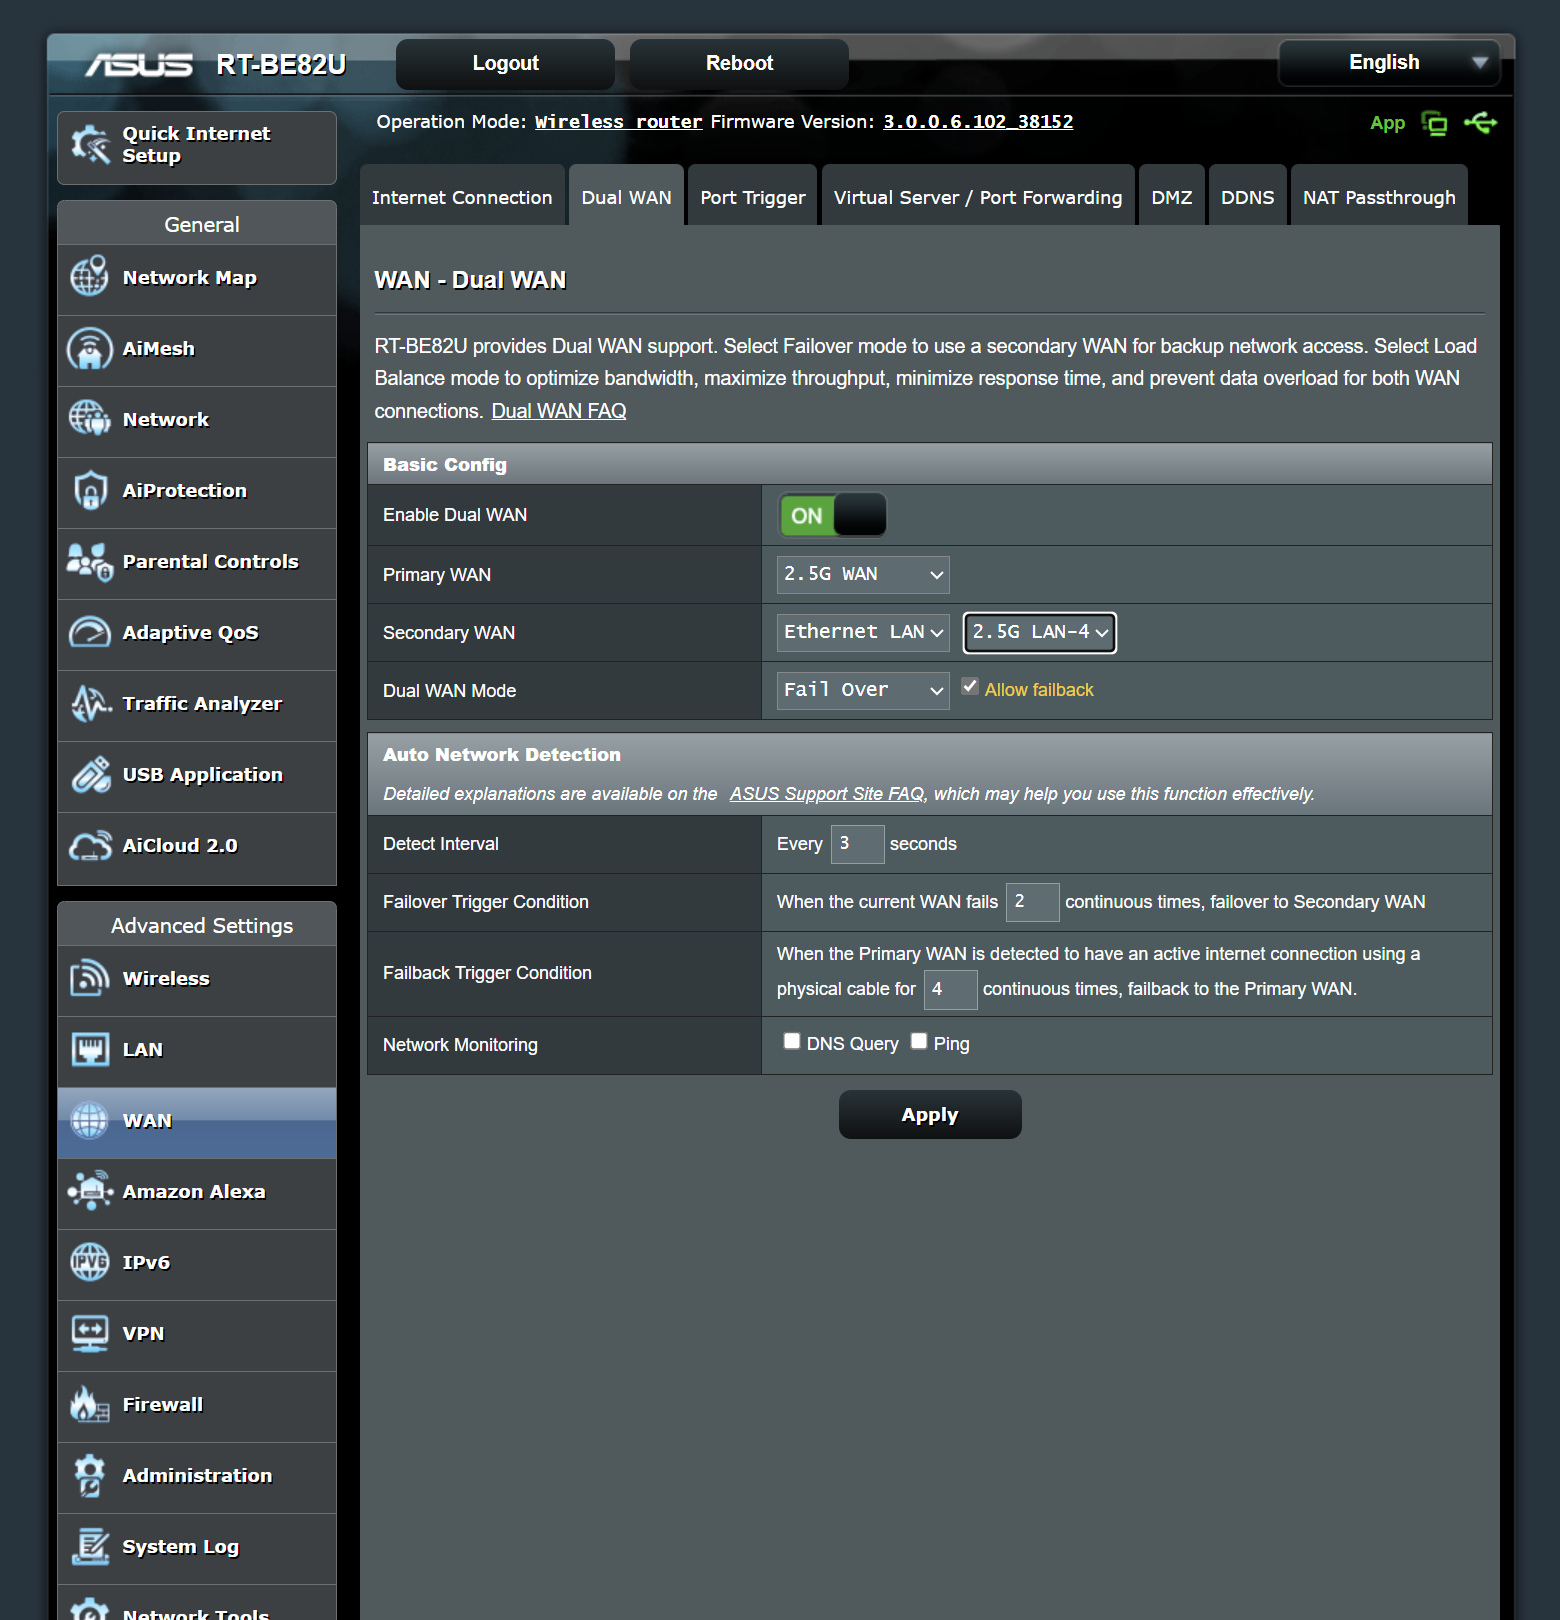Enable Ping monitoring checkbox
This screenshot has height=1620, width=1560.
coord(919,1041)
